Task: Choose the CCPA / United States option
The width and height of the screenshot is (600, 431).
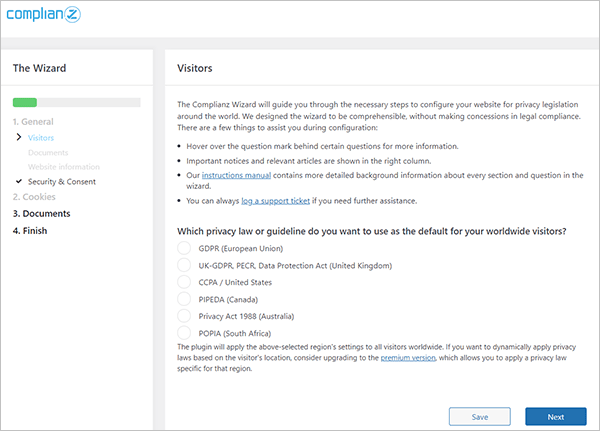Action: tap(184, 282)
